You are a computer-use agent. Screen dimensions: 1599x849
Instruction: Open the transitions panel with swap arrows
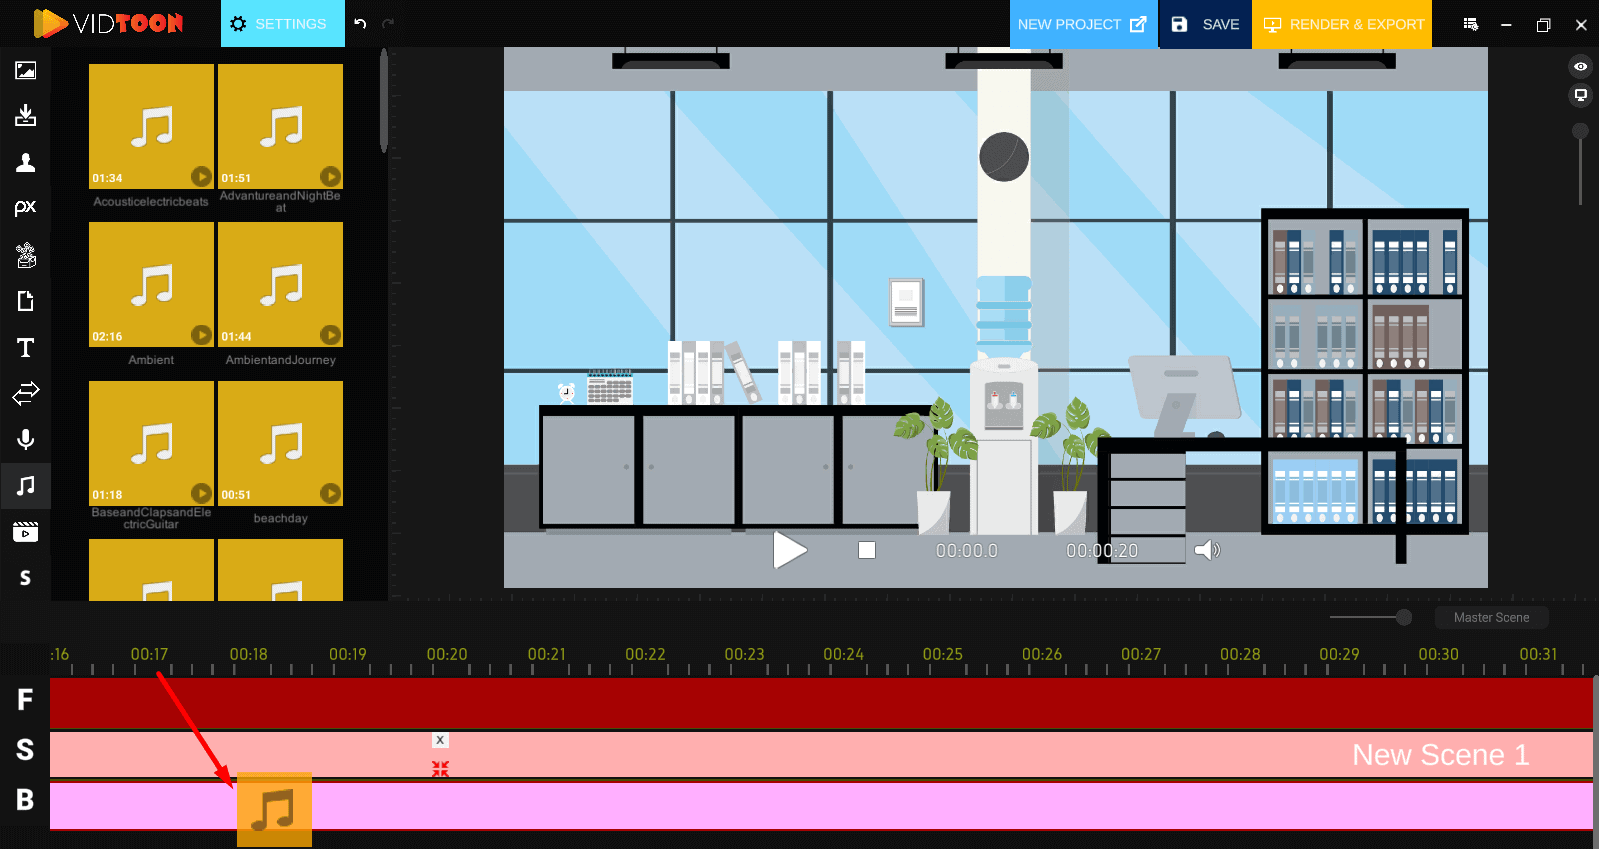click(x=25, y=393)
